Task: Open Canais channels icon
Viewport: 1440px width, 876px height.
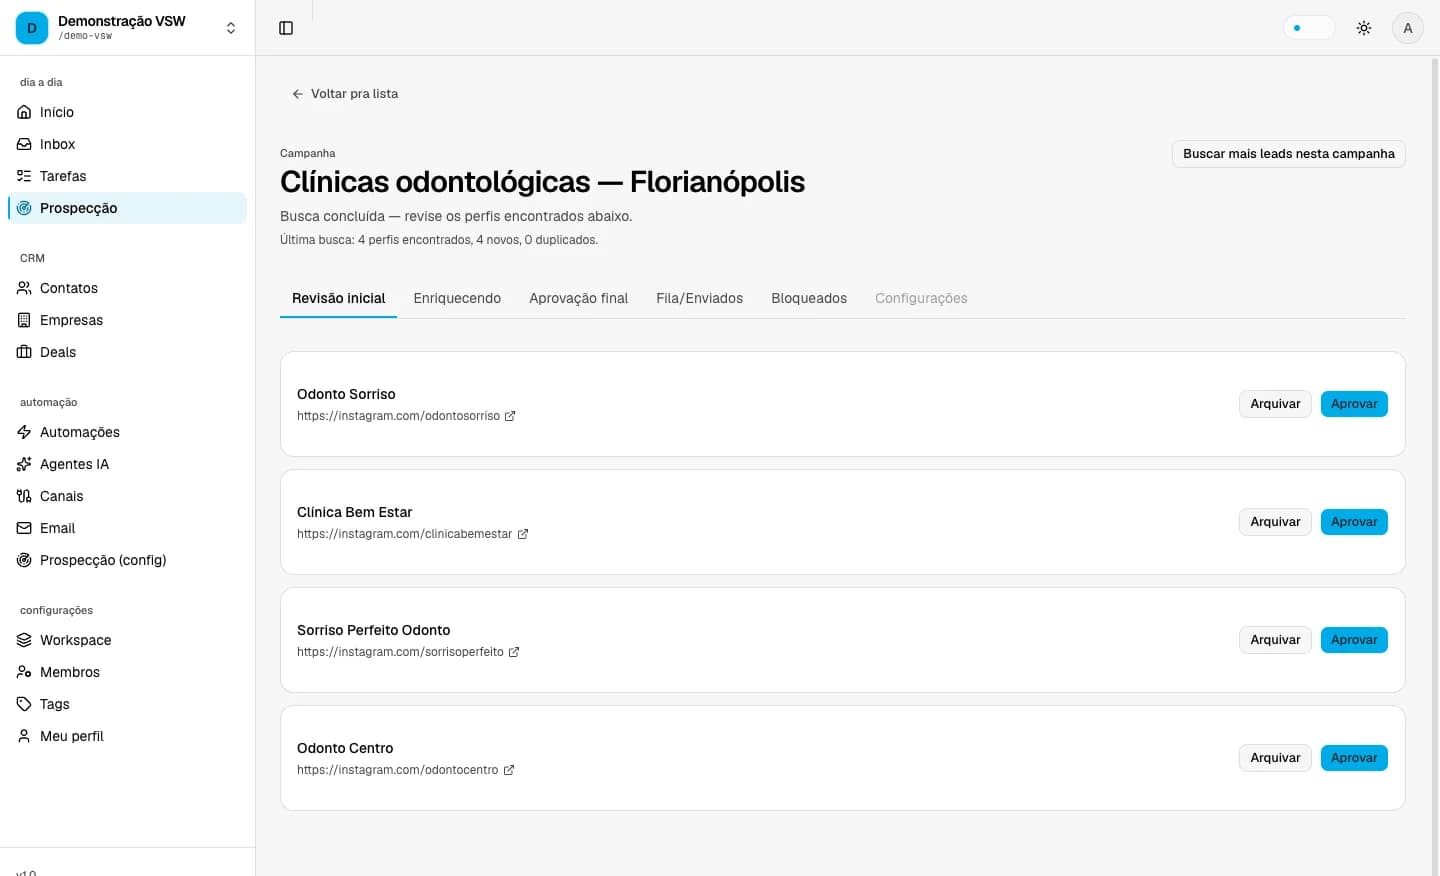Action: pos(24,496)
